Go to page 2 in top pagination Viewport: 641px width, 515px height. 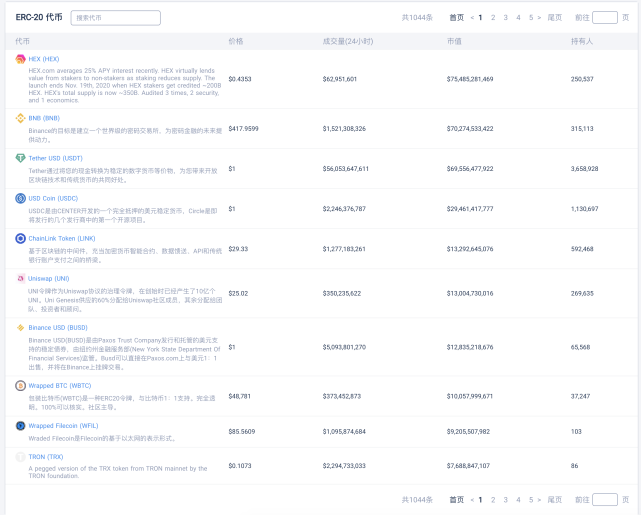coord(493,18)
